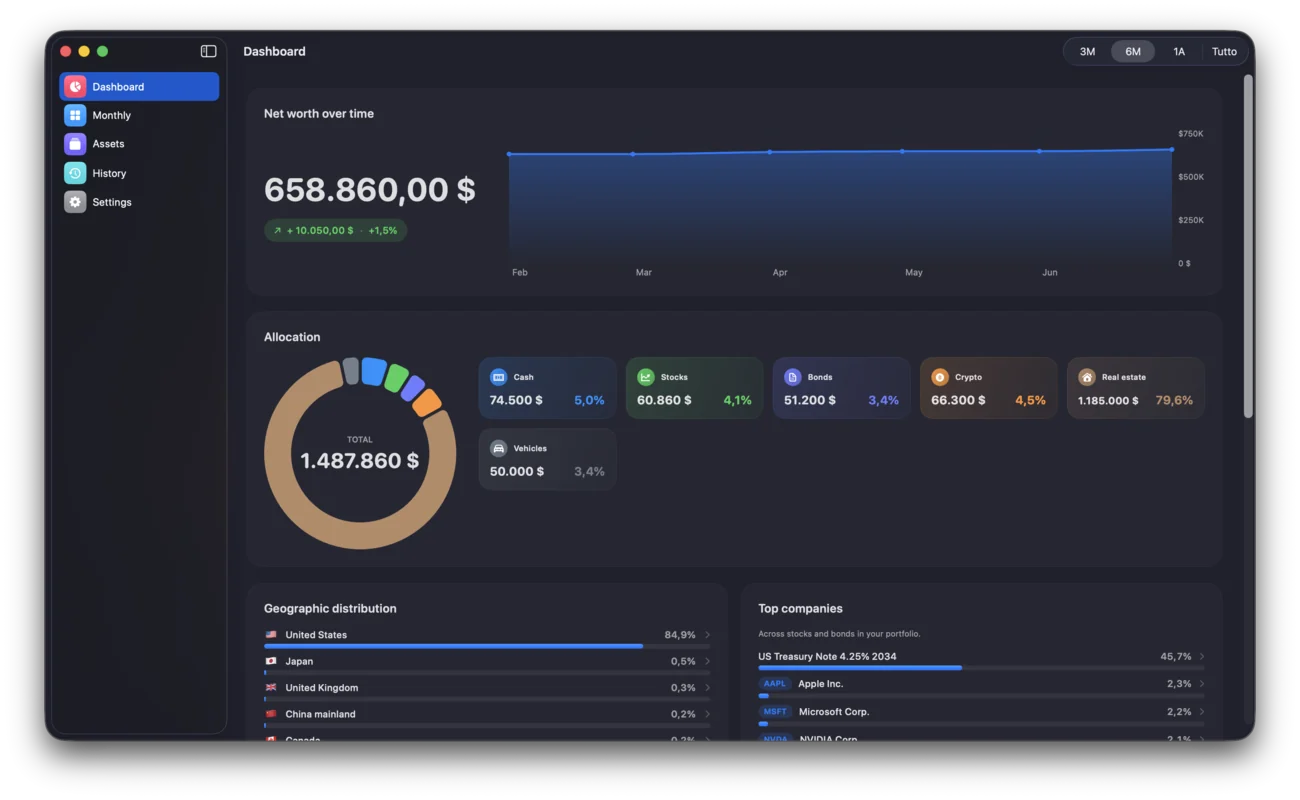Screen dimensions: 1300x800
Task: Expand the United States row chevron
Action: (x=707, y=635)
